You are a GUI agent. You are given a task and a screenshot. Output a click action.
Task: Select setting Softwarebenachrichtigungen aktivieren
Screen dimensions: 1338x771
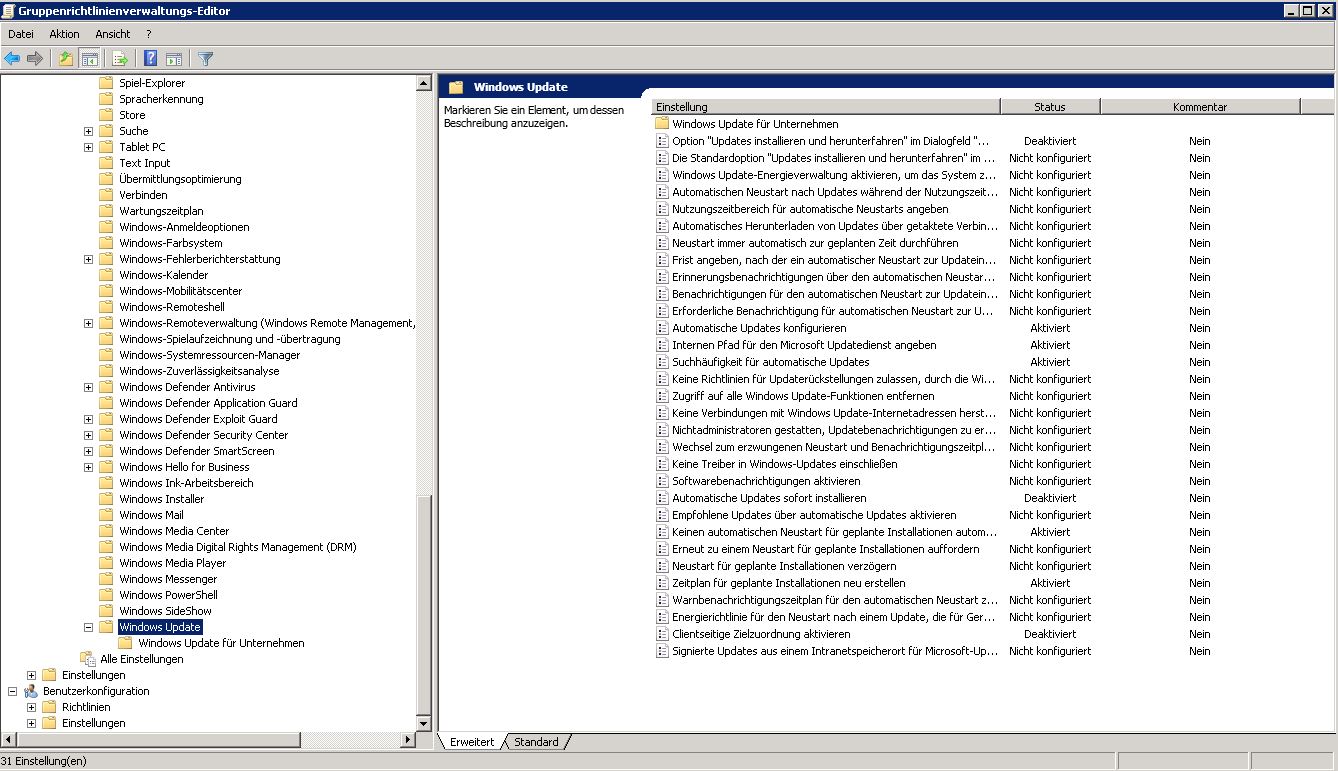point(766,481)
